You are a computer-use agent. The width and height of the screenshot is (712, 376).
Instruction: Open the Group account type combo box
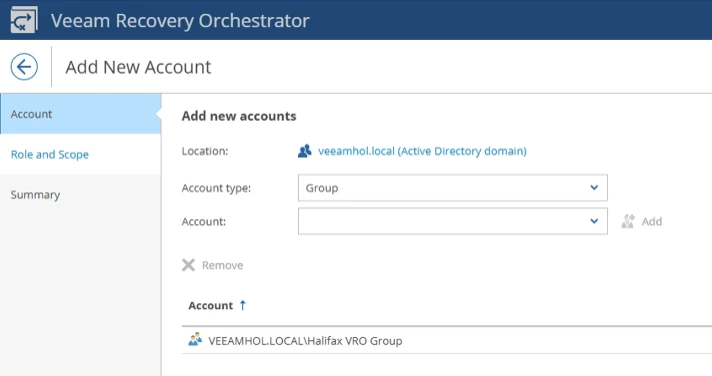tap(453, 188)
